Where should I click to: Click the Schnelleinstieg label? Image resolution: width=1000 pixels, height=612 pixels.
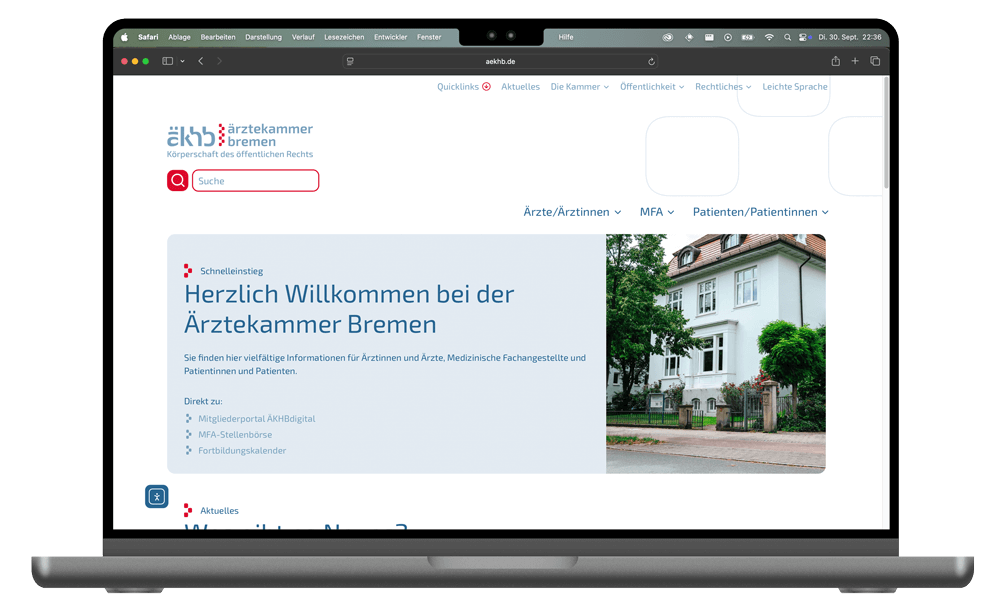pyautogui.click(x=232, y=271)
